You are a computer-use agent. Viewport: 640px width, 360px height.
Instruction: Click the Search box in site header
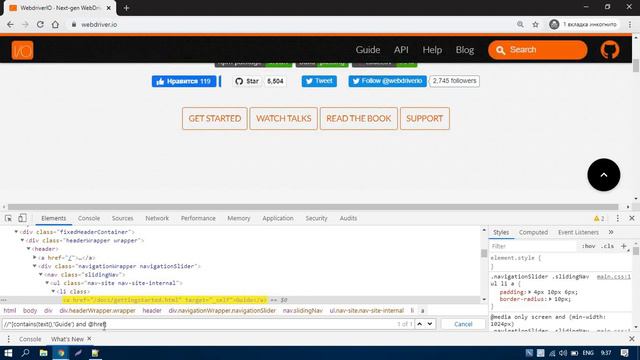538,50
